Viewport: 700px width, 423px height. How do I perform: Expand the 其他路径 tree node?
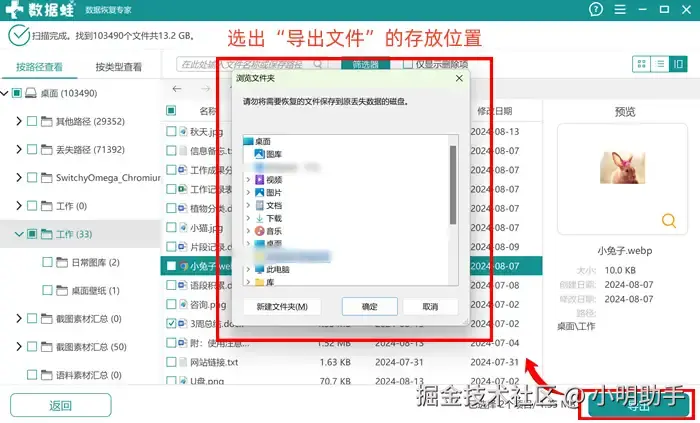point(19,121)
